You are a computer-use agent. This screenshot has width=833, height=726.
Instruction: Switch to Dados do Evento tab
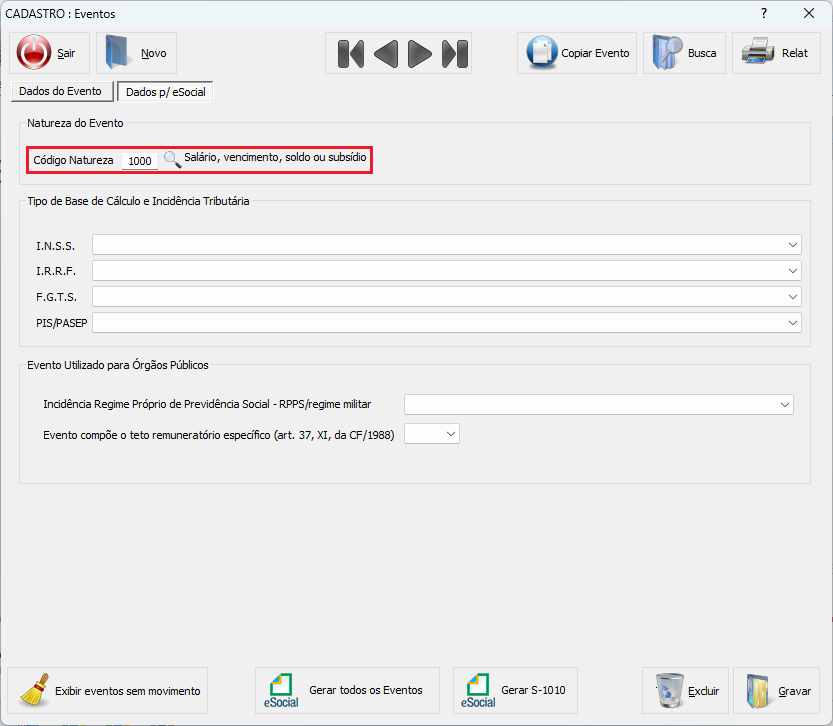point(60,91)
